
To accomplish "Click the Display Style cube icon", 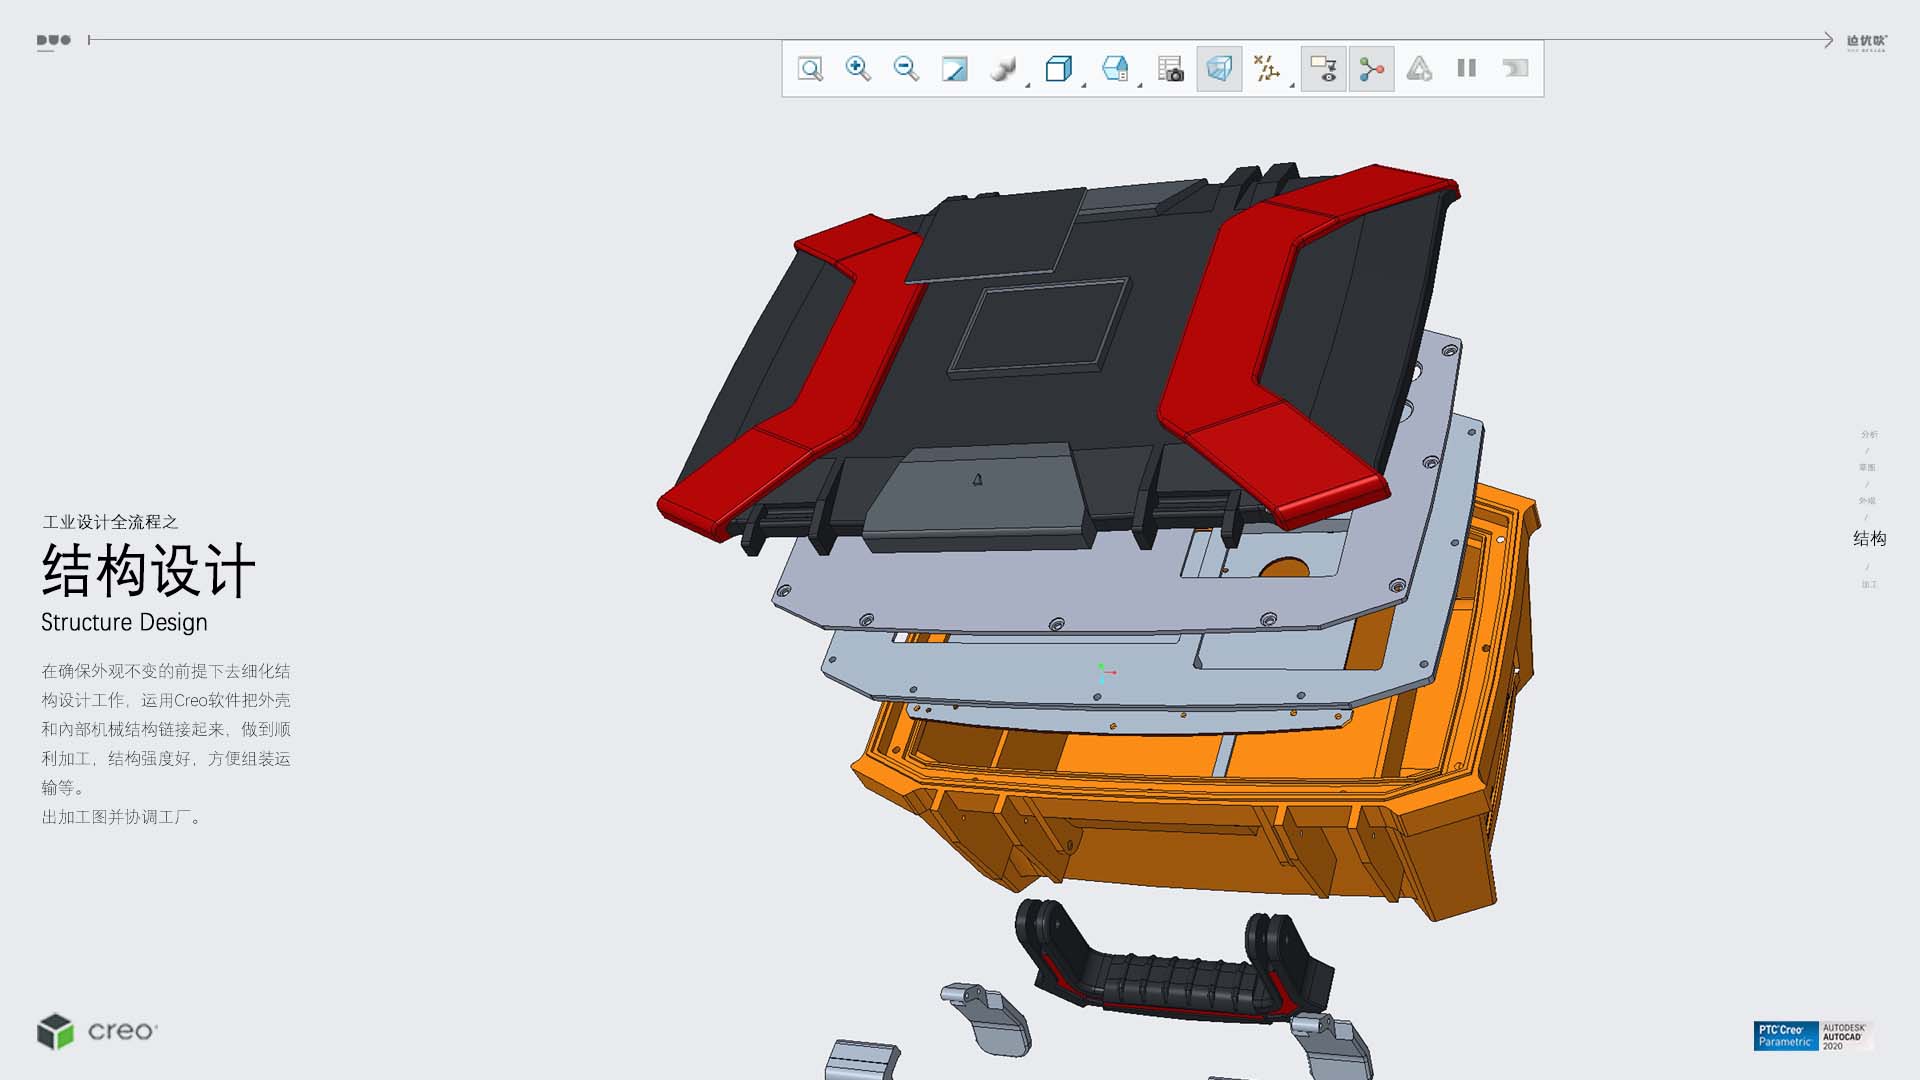I will 1058,69.
